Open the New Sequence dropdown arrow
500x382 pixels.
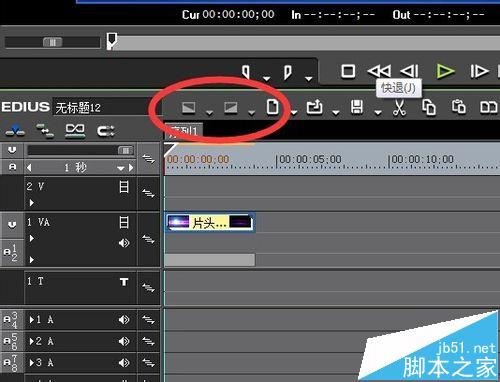click(294, 113)
